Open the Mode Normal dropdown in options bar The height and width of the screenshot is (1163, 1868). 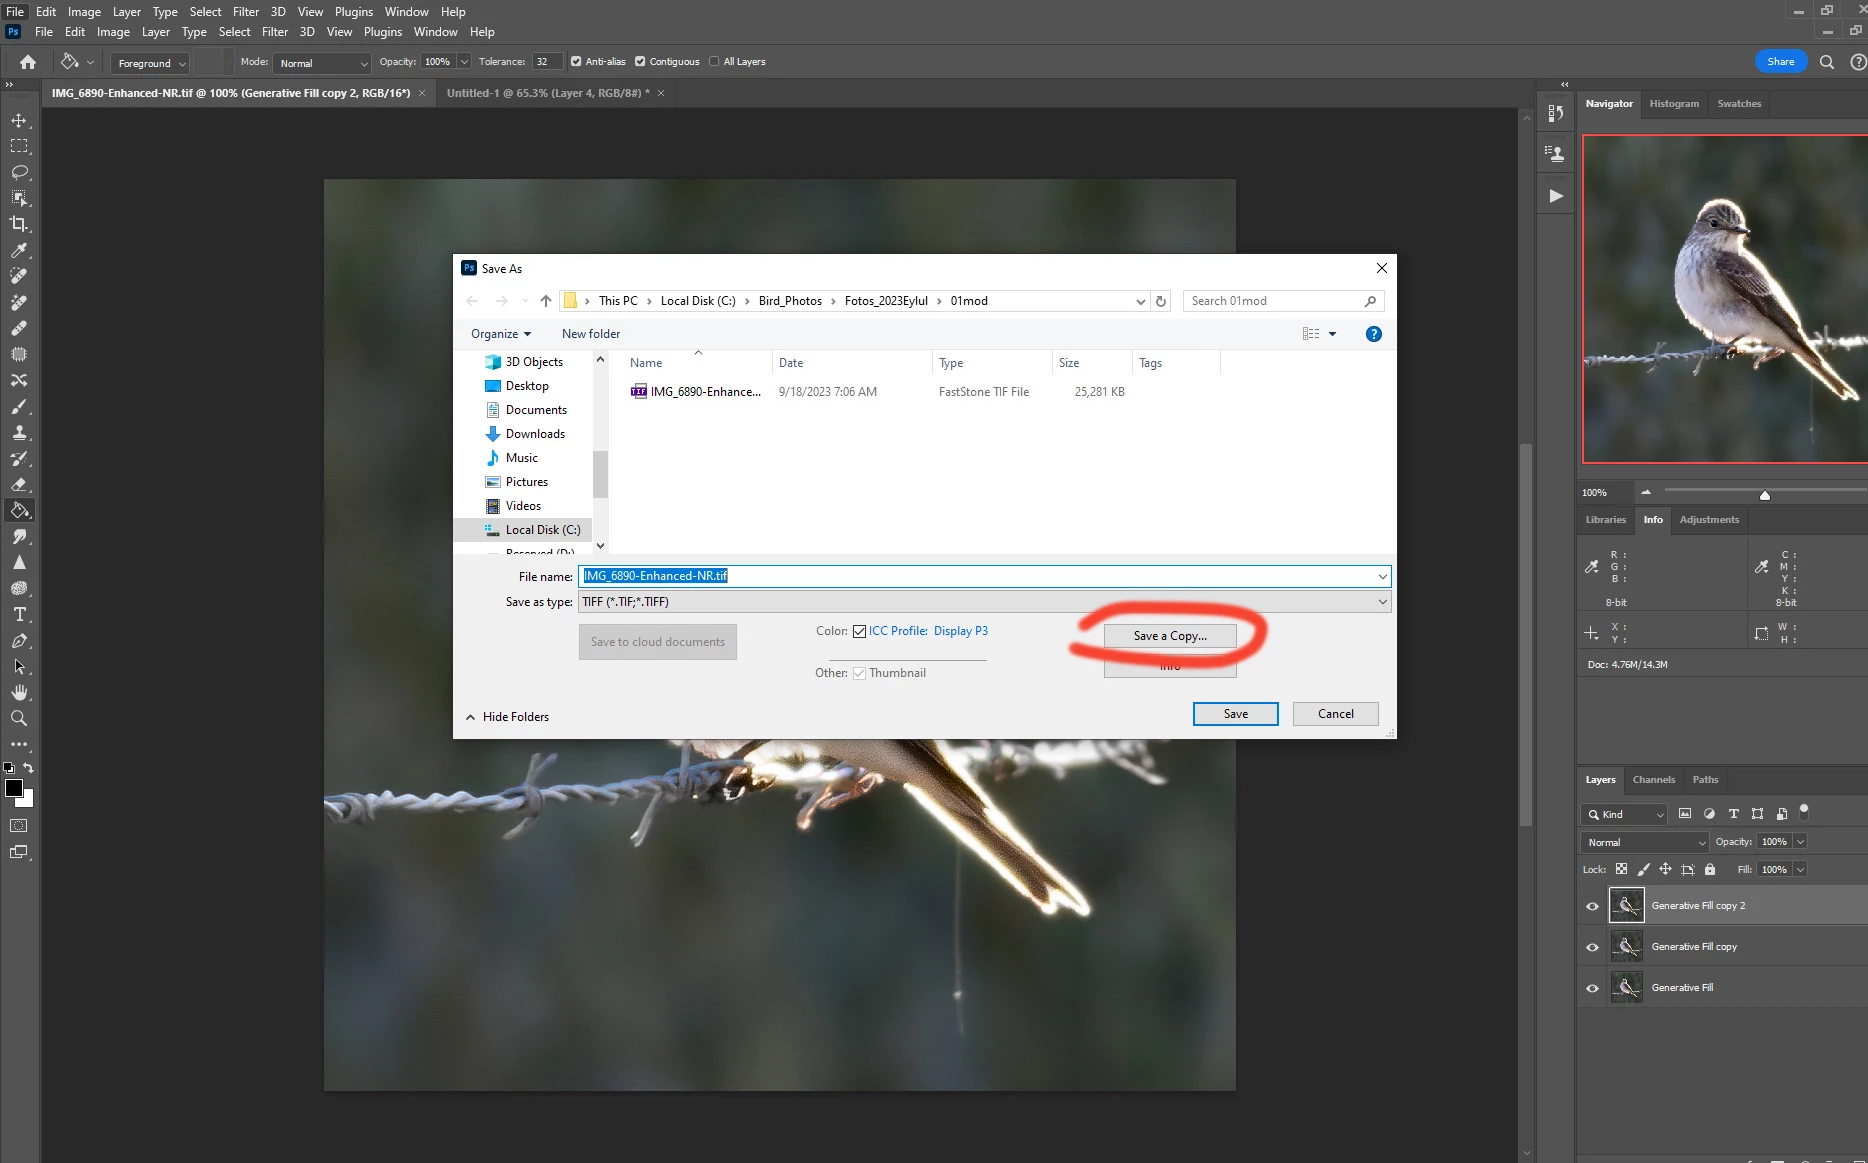pyautogui.click(x=322, y=63)
